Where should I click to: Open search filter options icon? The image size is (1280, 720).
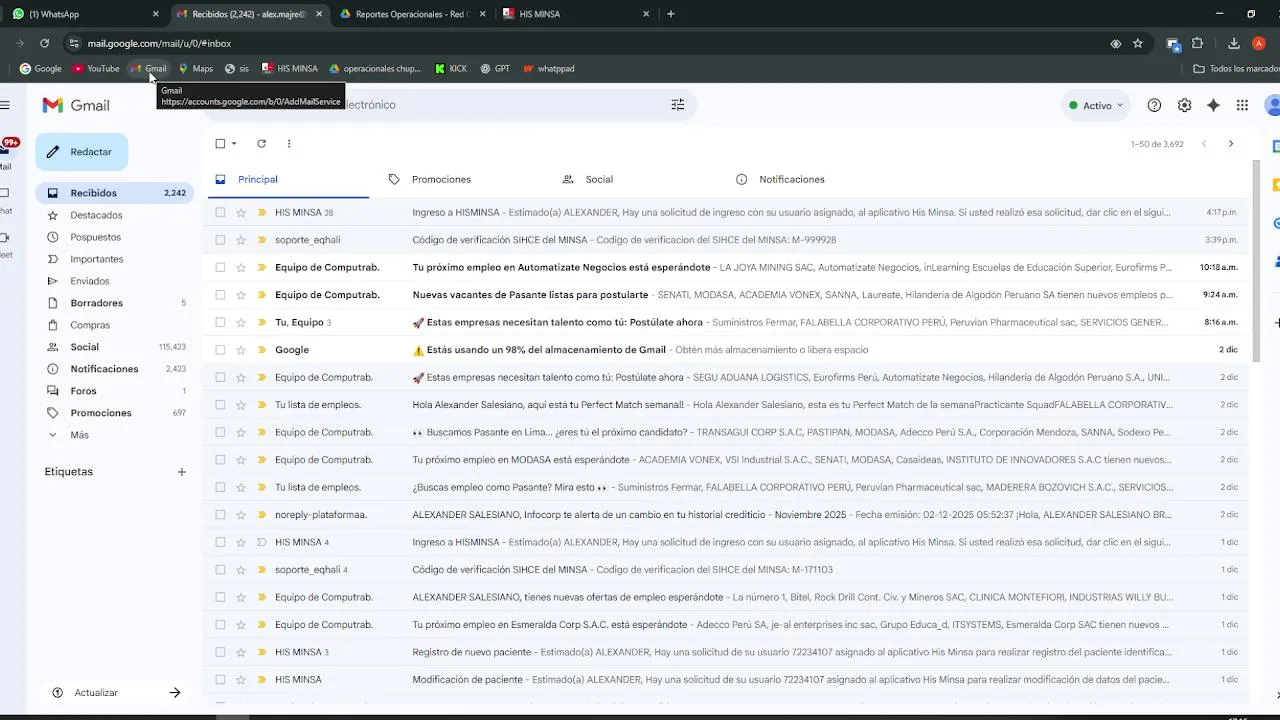[x=678, y=105]
